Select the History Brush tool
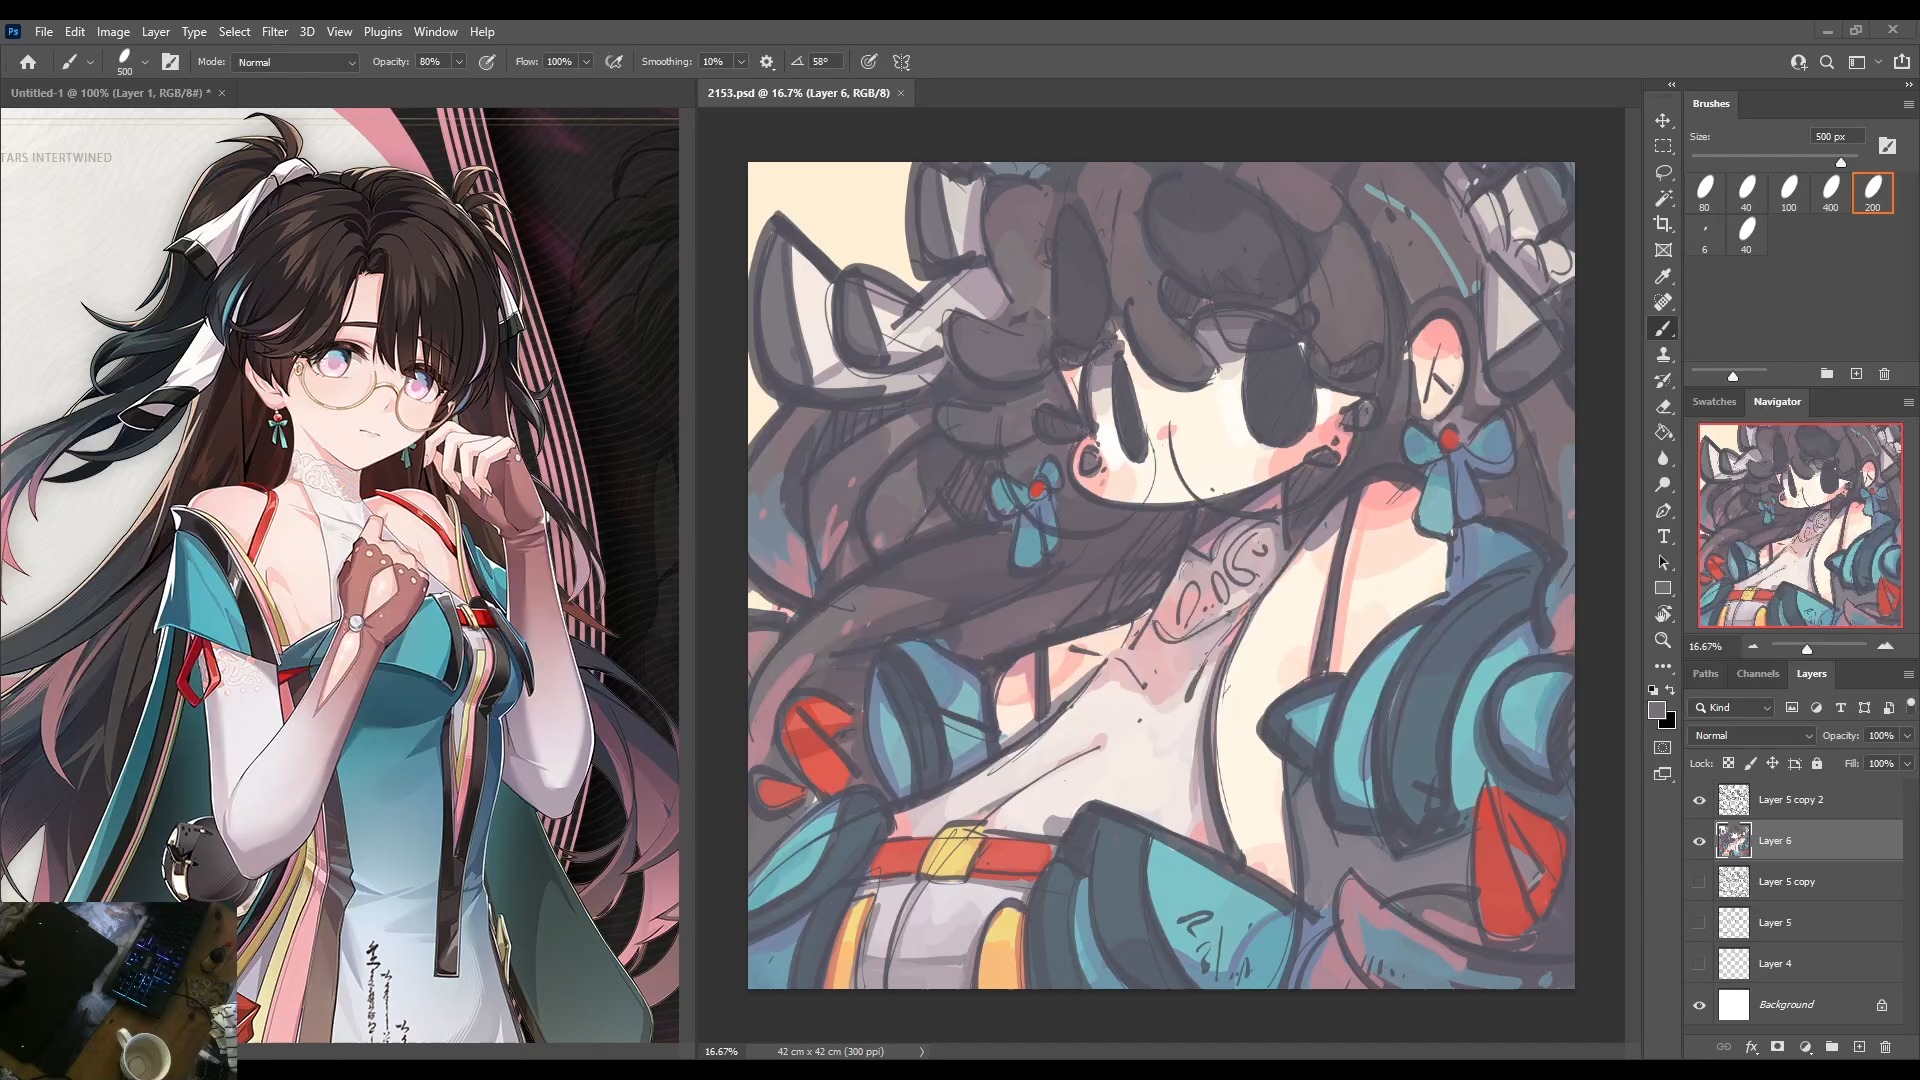 point(1663,381)
